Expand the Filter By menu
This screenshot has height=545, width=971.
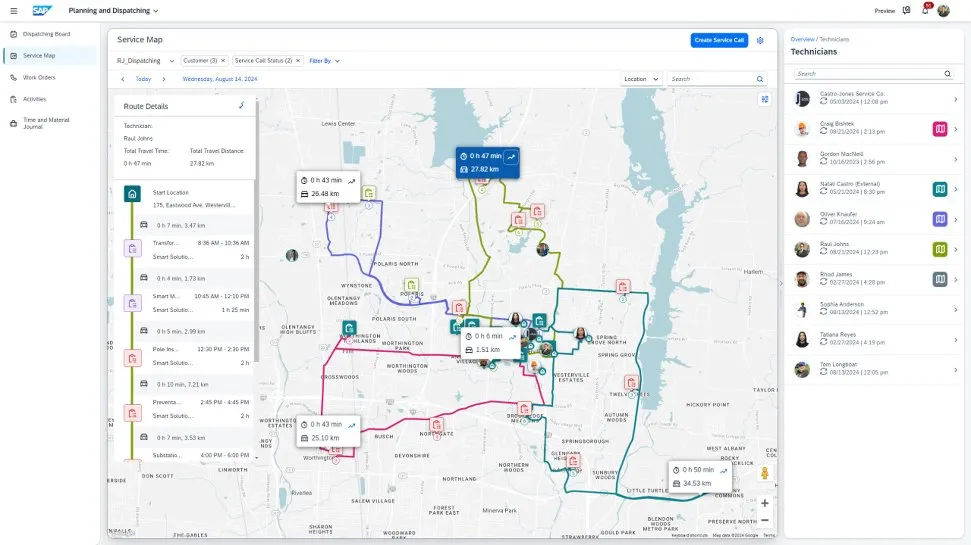pos(324,61)
